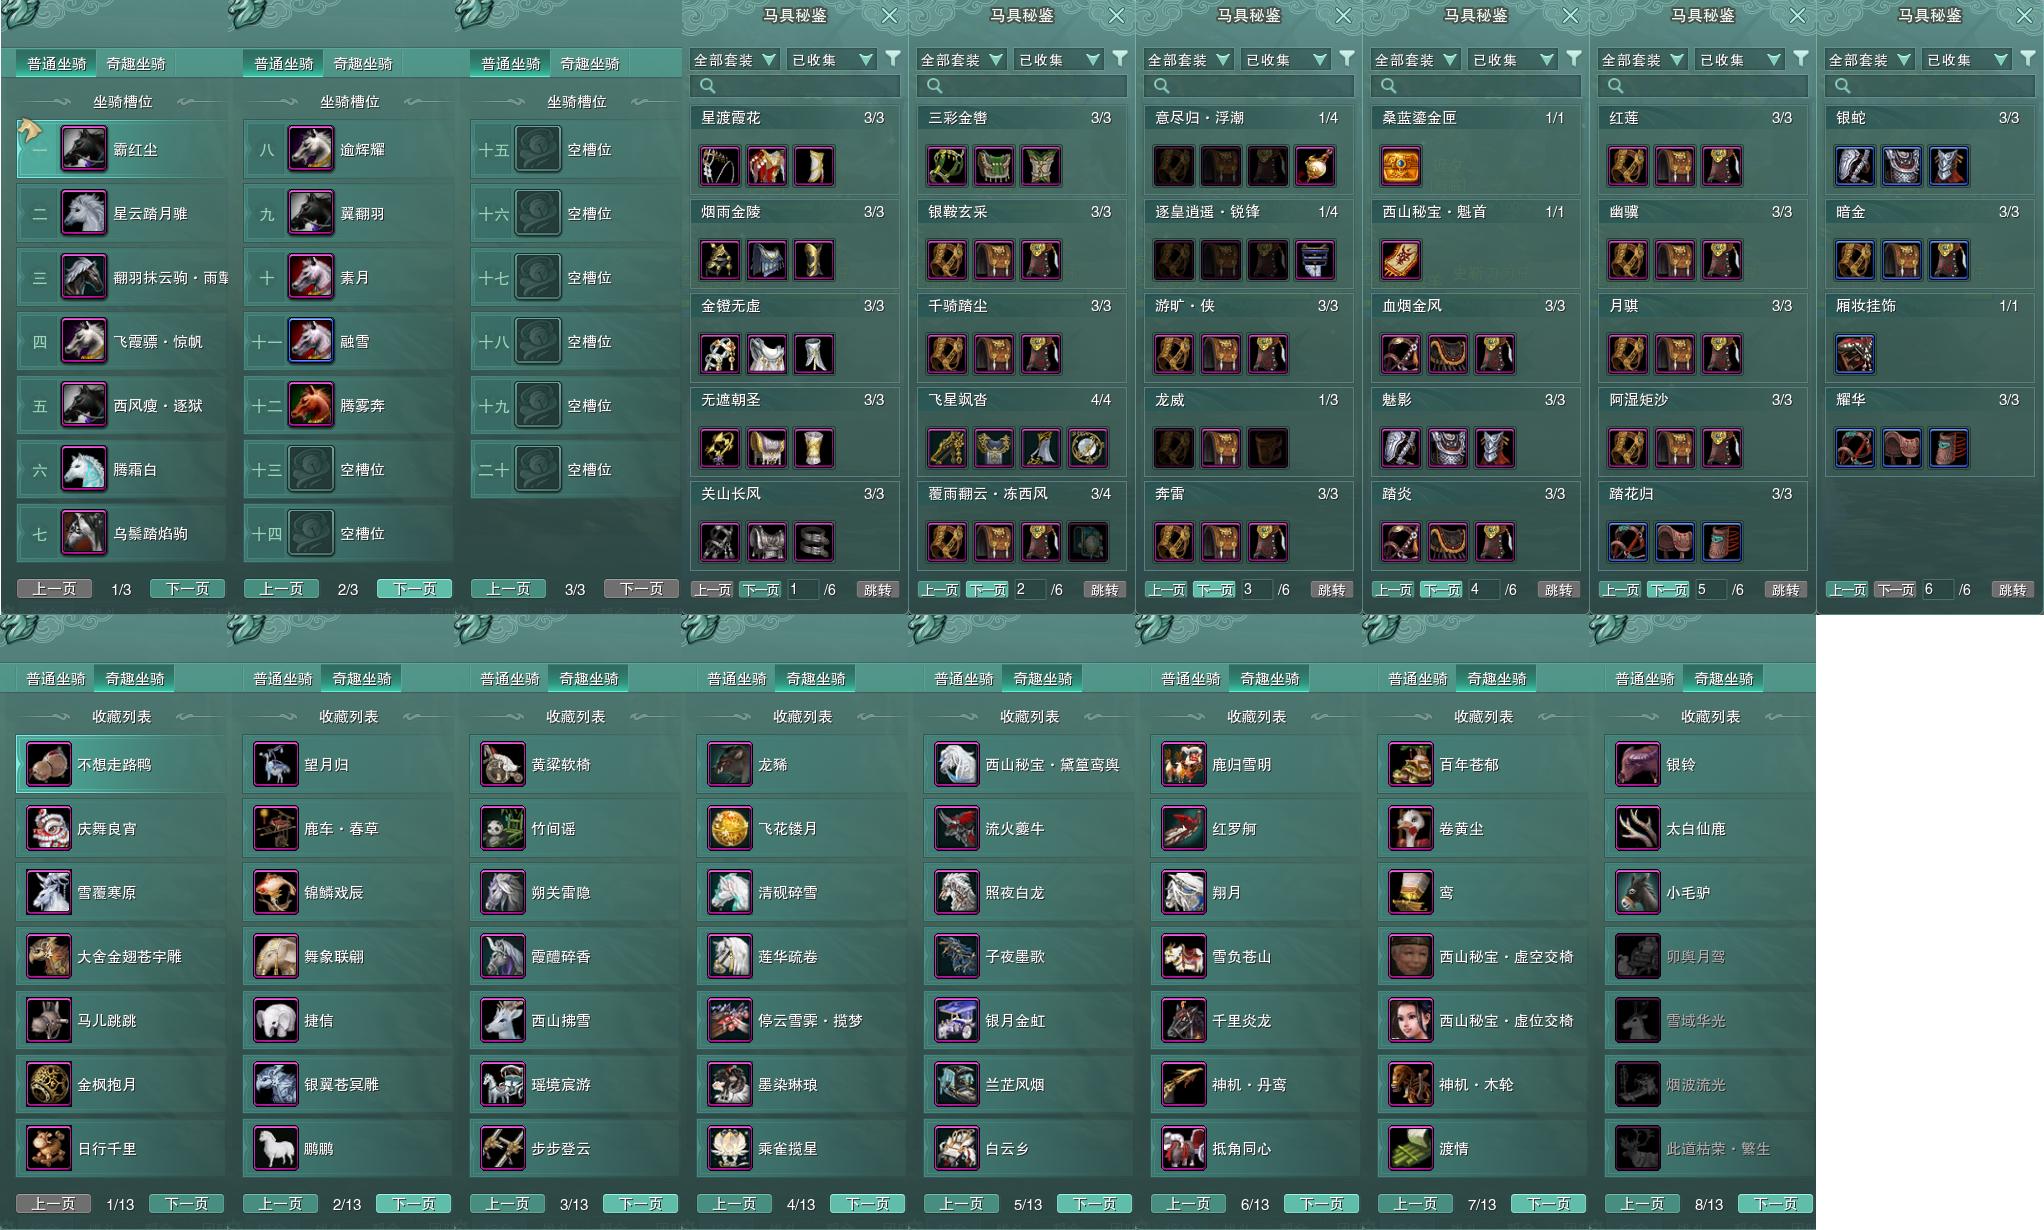Select the 西山秘宝·虚空交椅 list row
Image resolution: width=2044 pixels, height=1230 pixels.
coord(1483,956)
